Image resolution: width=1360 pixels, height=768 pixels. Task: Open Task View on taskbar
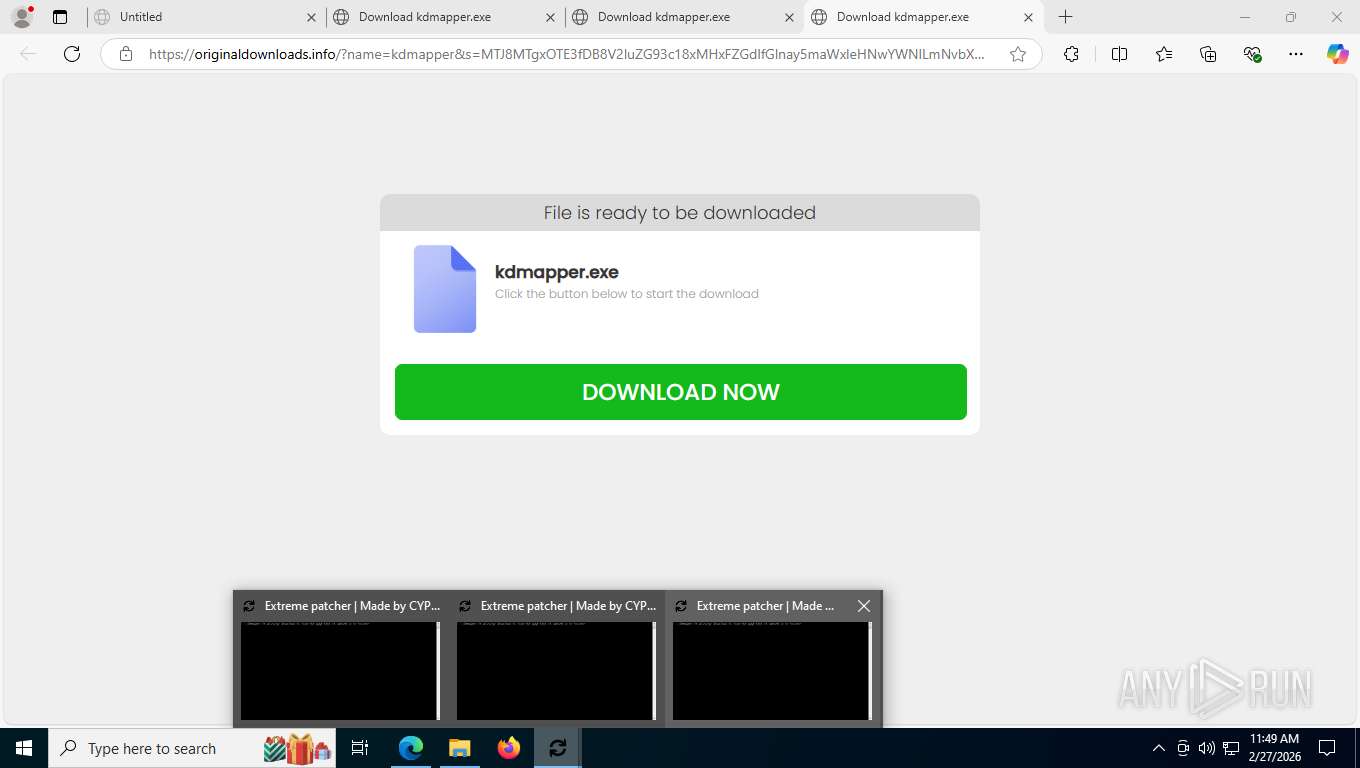pos(360,748)
